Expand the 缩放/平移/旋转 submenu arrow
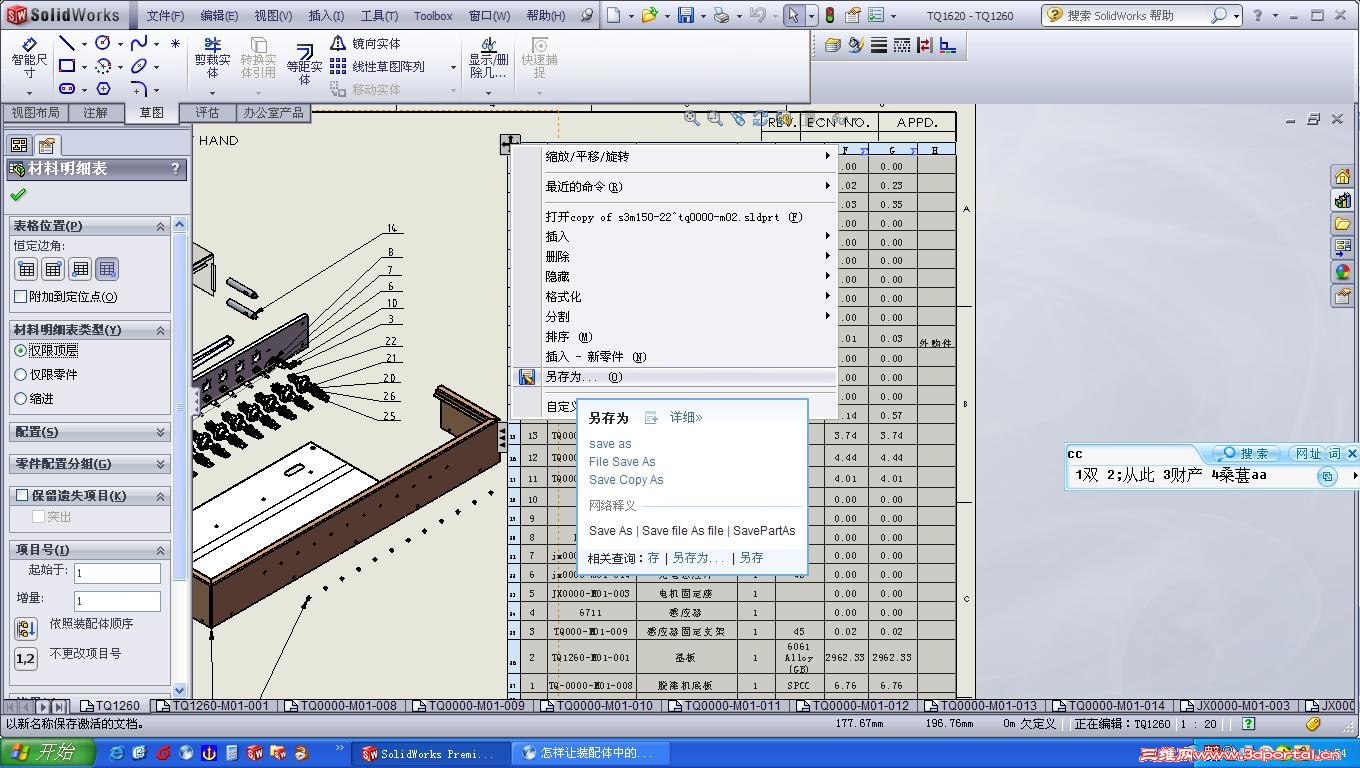The image size is (1360, 768). click(x=827, y=156)
